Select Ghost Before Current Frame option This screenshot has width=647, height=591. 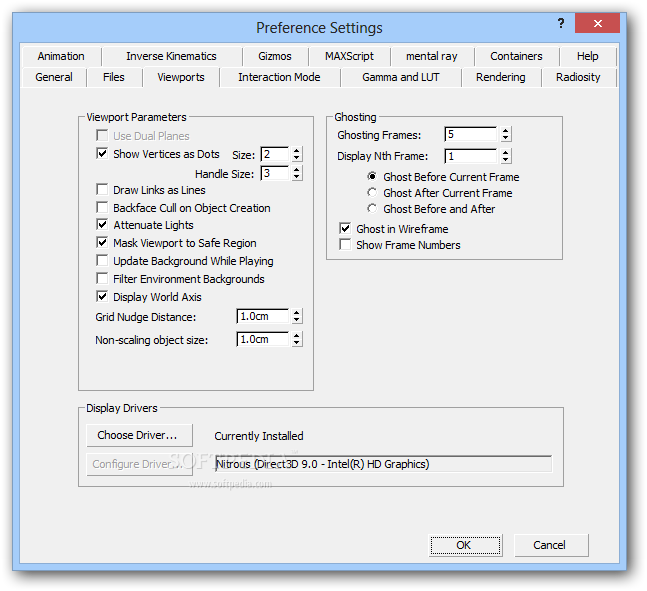372,177
